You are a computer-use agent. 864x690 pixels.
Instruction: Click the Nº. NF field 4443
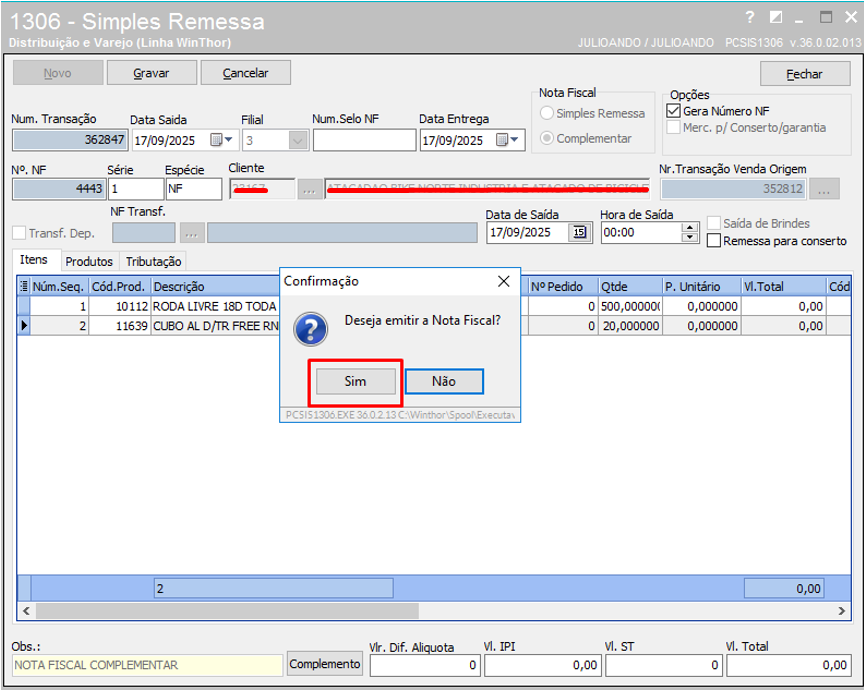59,189
